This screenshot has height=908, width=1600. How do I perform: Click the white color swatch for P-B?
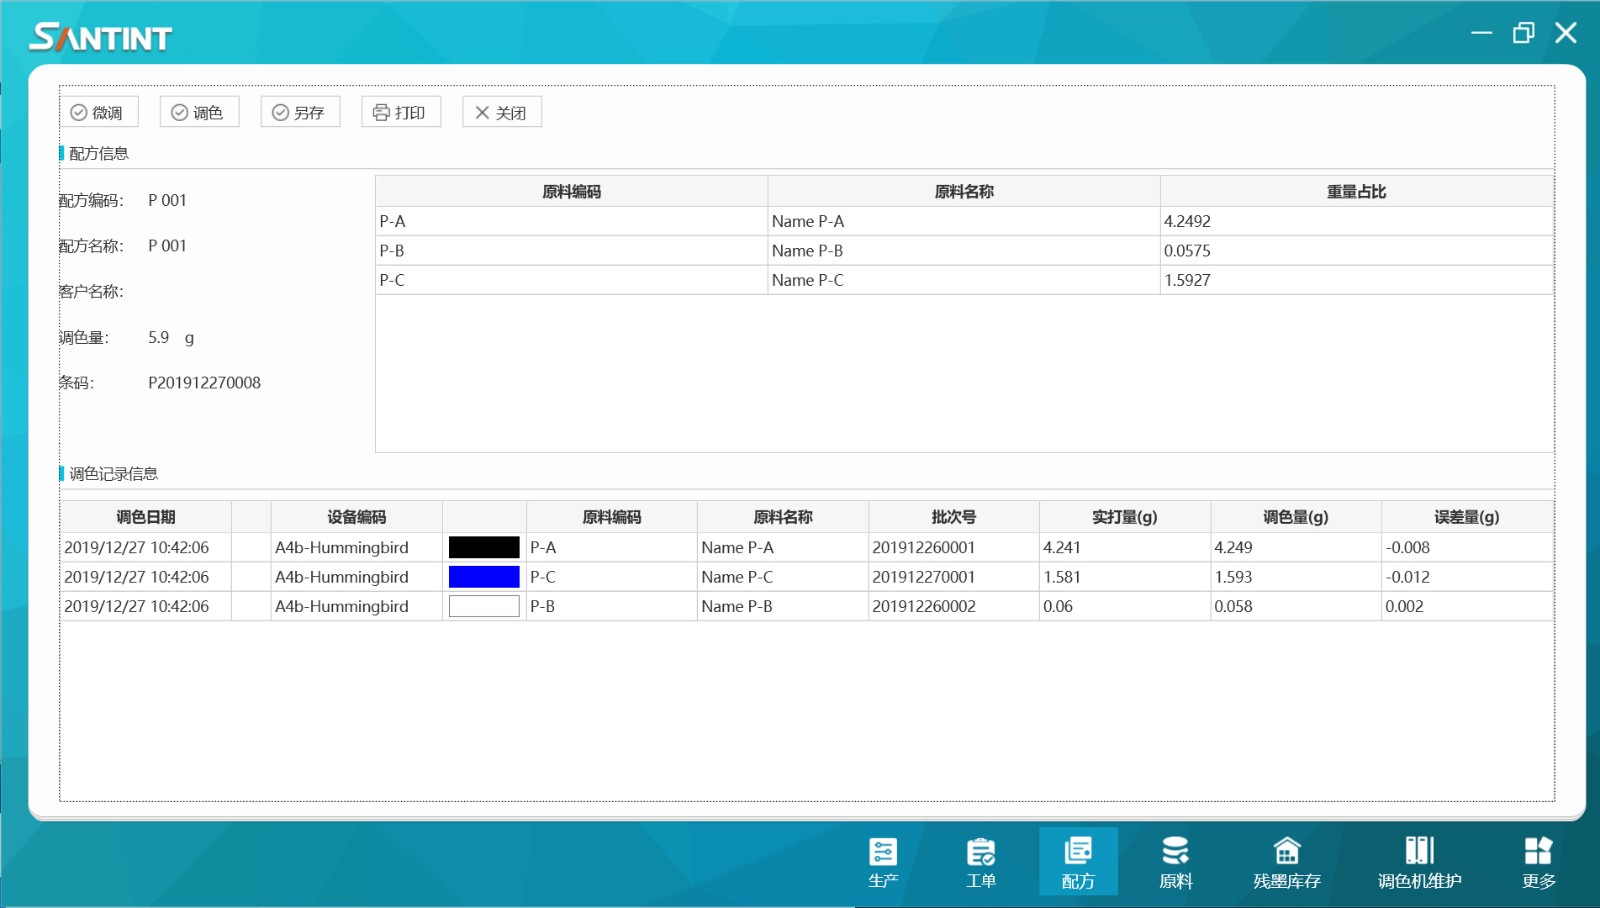pyautogui.click(x=484, y=606)
